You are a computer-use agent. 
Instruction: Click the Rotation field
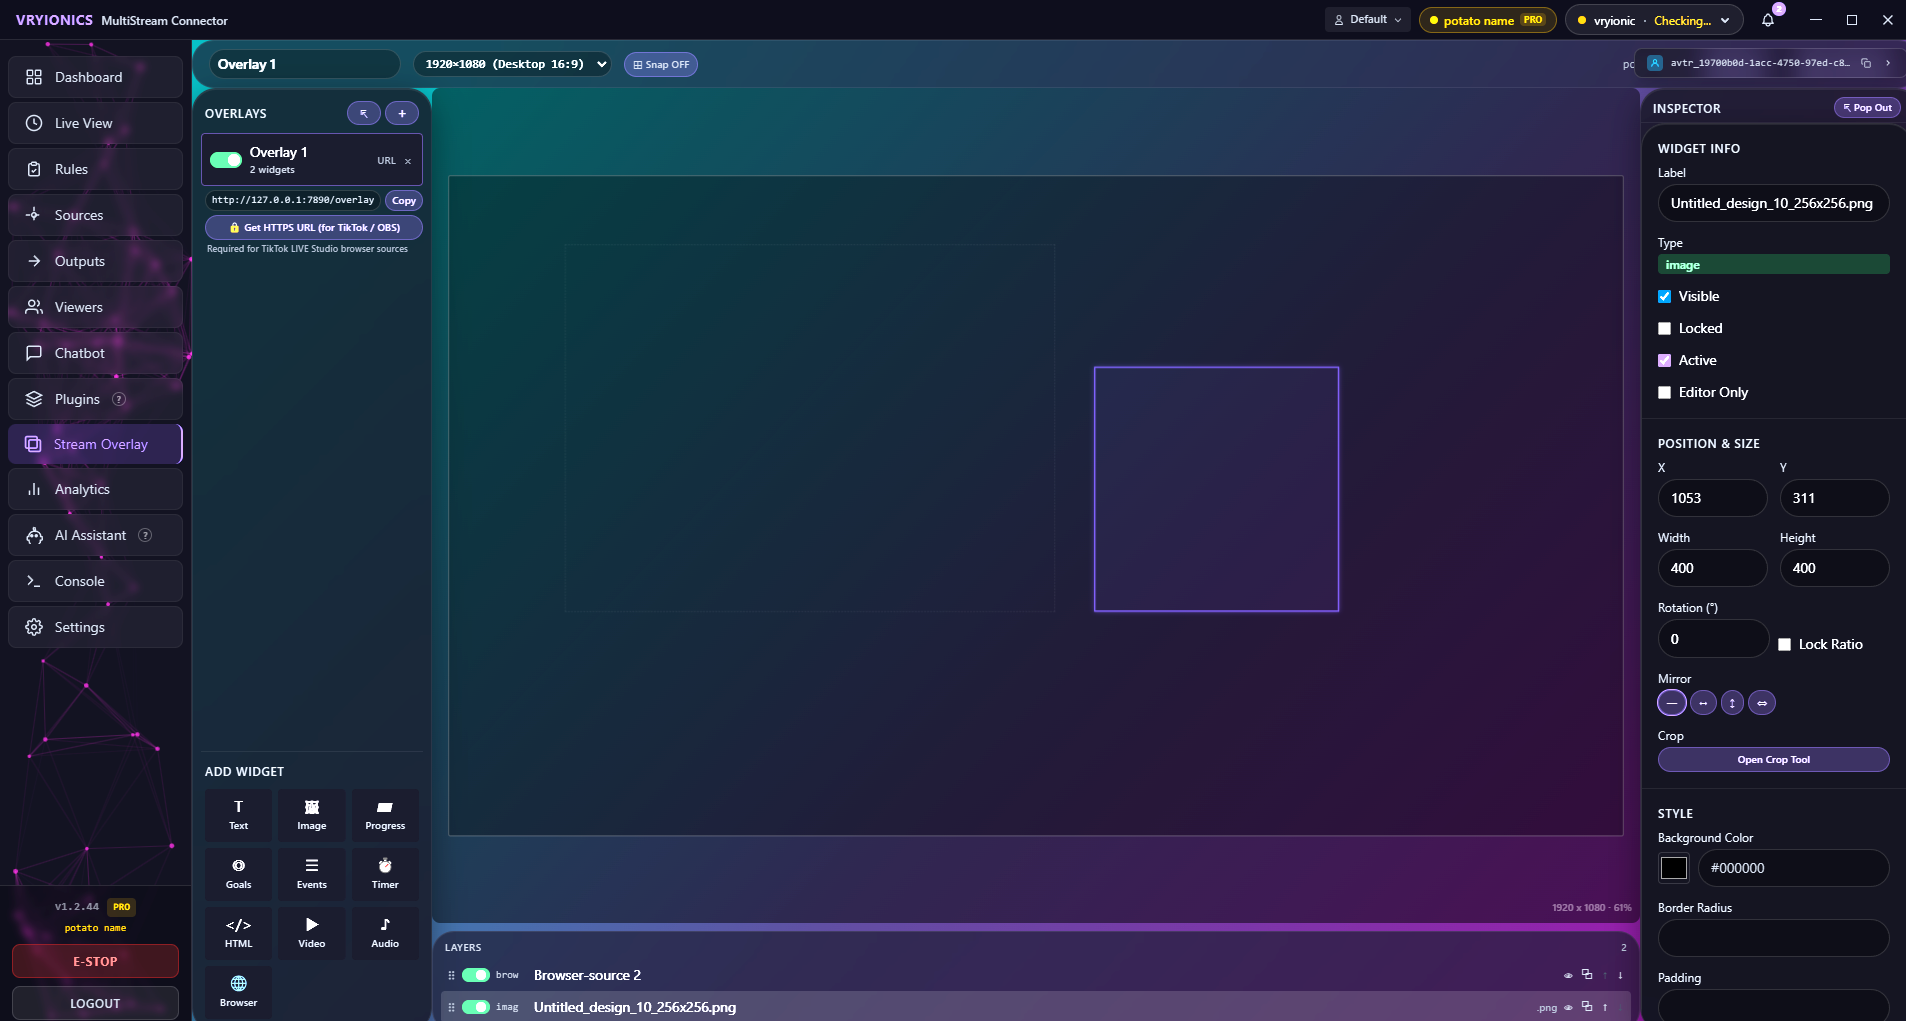pyautogui.click(x=1713, y=639)
